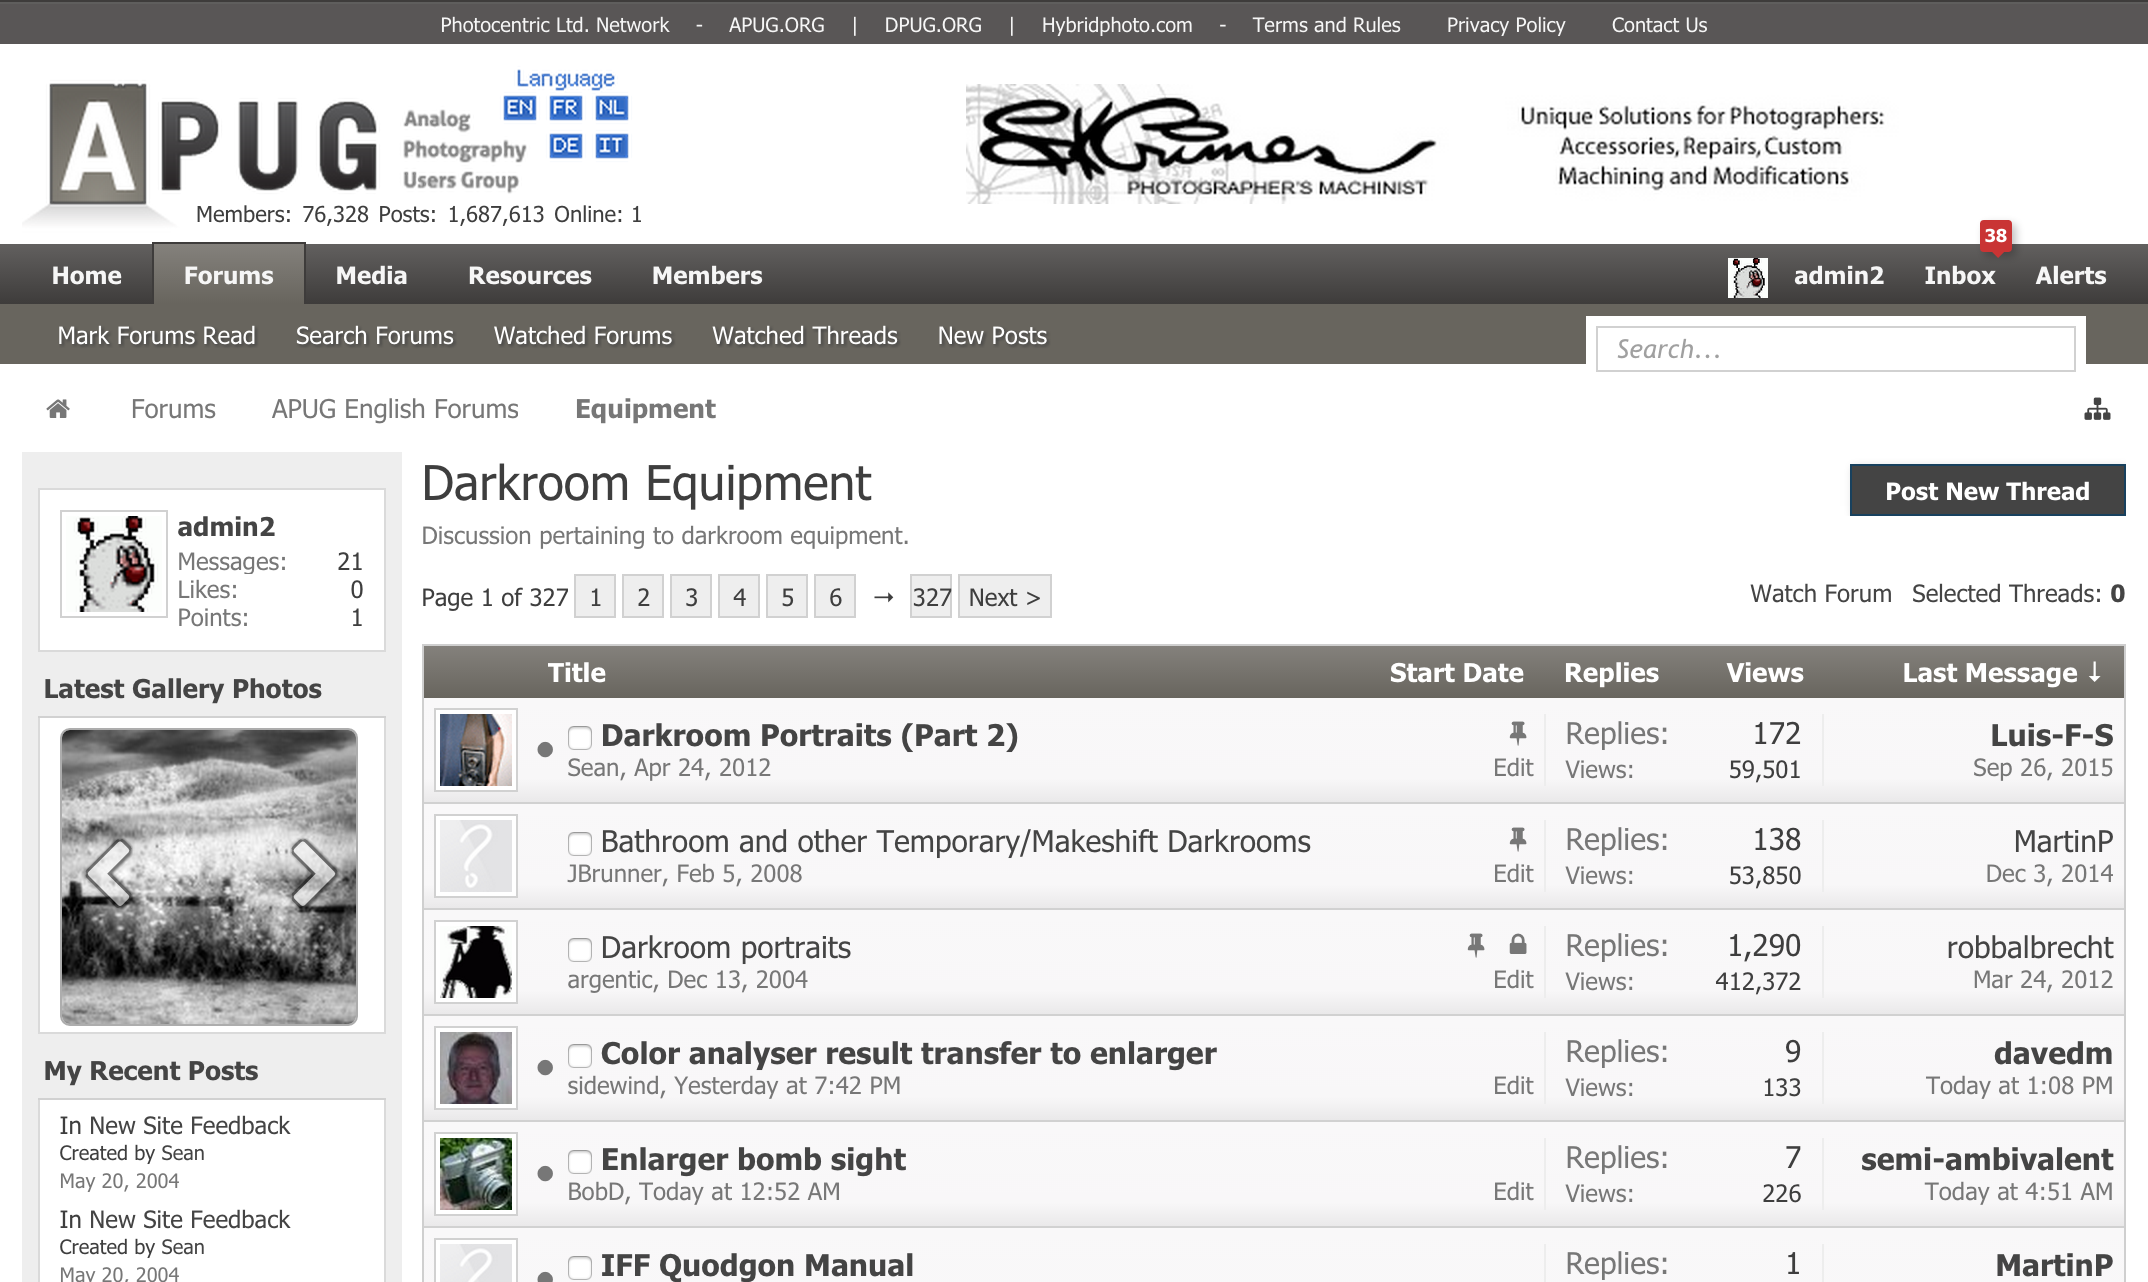Image resolution: width=2148 pixels, height=1282 pixels.
Task: Show previous gallery photo arrow
Action: point(109,873)
